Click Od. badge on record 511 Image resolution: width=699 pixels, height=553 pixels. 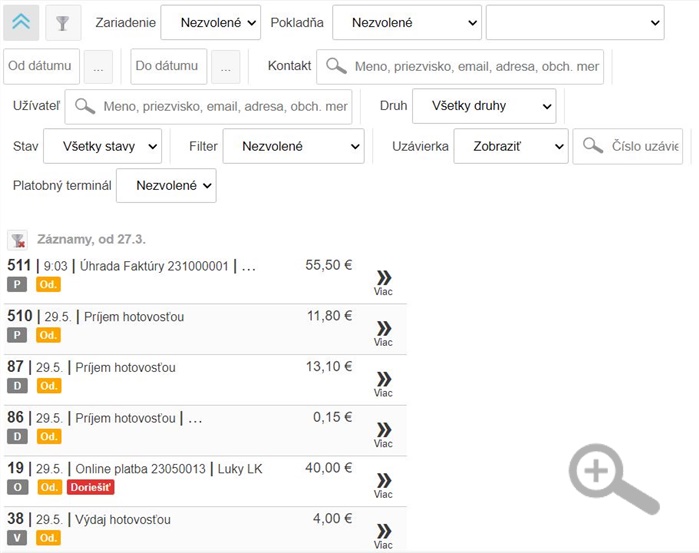[48, 285]
